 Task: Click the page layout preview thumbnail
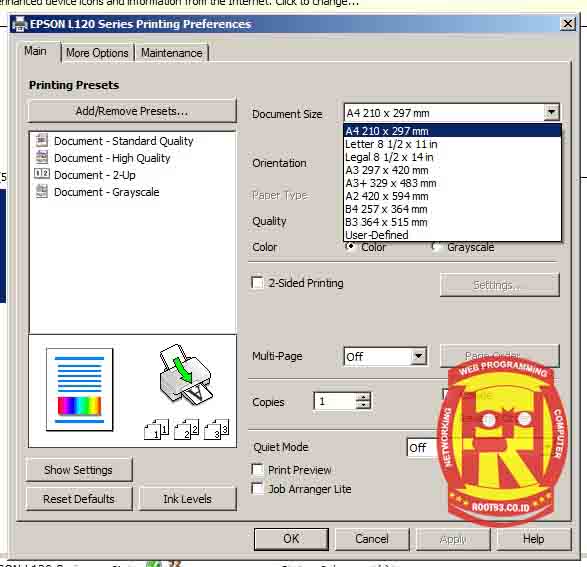click(x=79, y=390)
